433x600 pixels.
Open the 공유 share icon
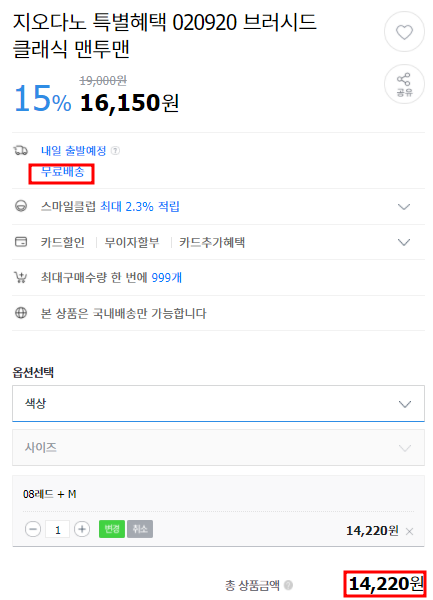pos(404,84)
